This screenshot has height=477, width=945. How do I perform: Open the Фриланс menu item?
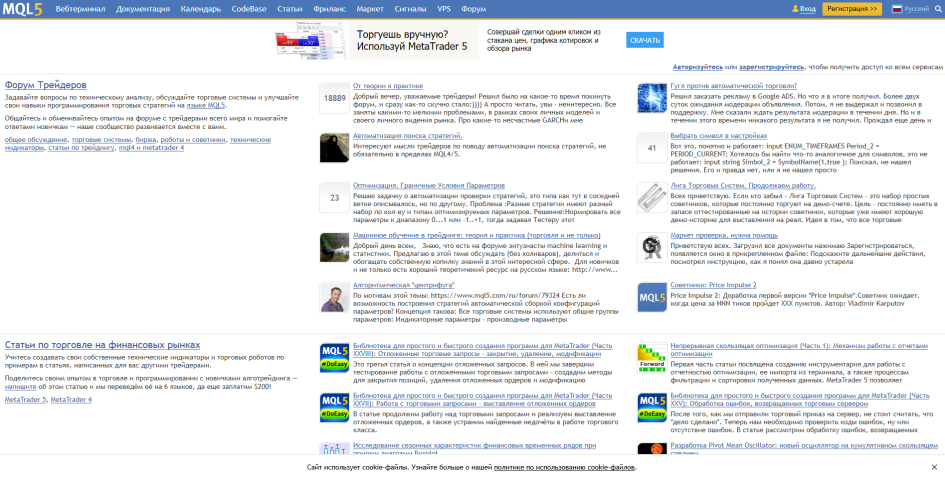[x=330, y=9]
